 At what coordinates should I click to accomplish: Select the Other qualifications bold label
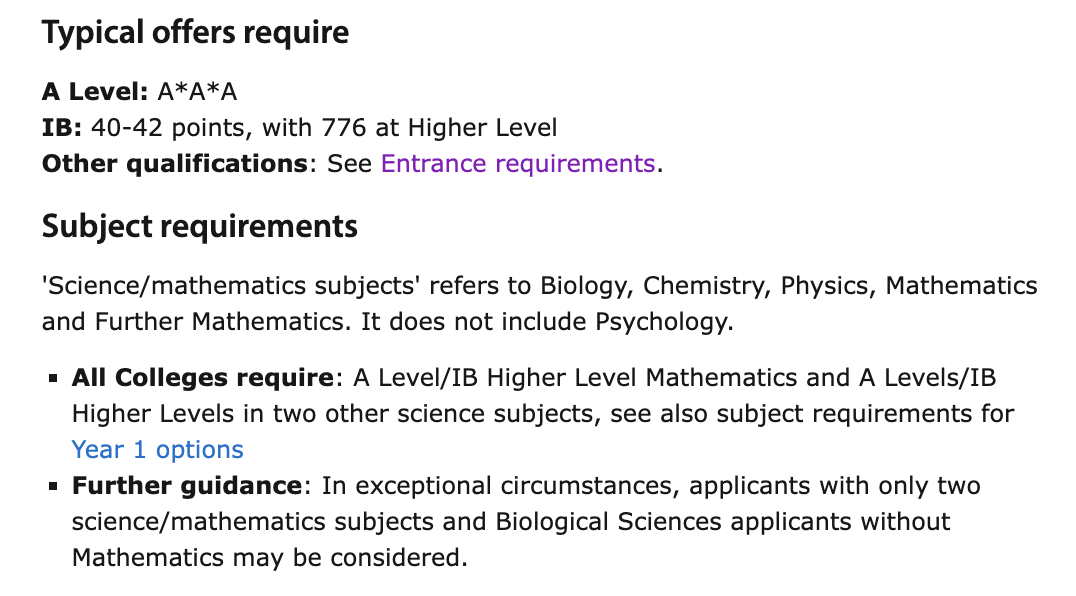[x=175, y=164]
